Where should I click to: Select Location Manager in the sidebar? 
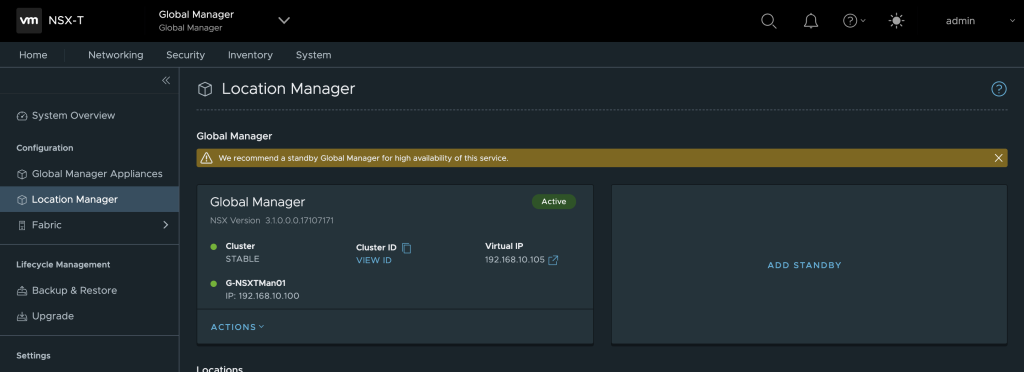pyautogui.click(x=89, y=199)
